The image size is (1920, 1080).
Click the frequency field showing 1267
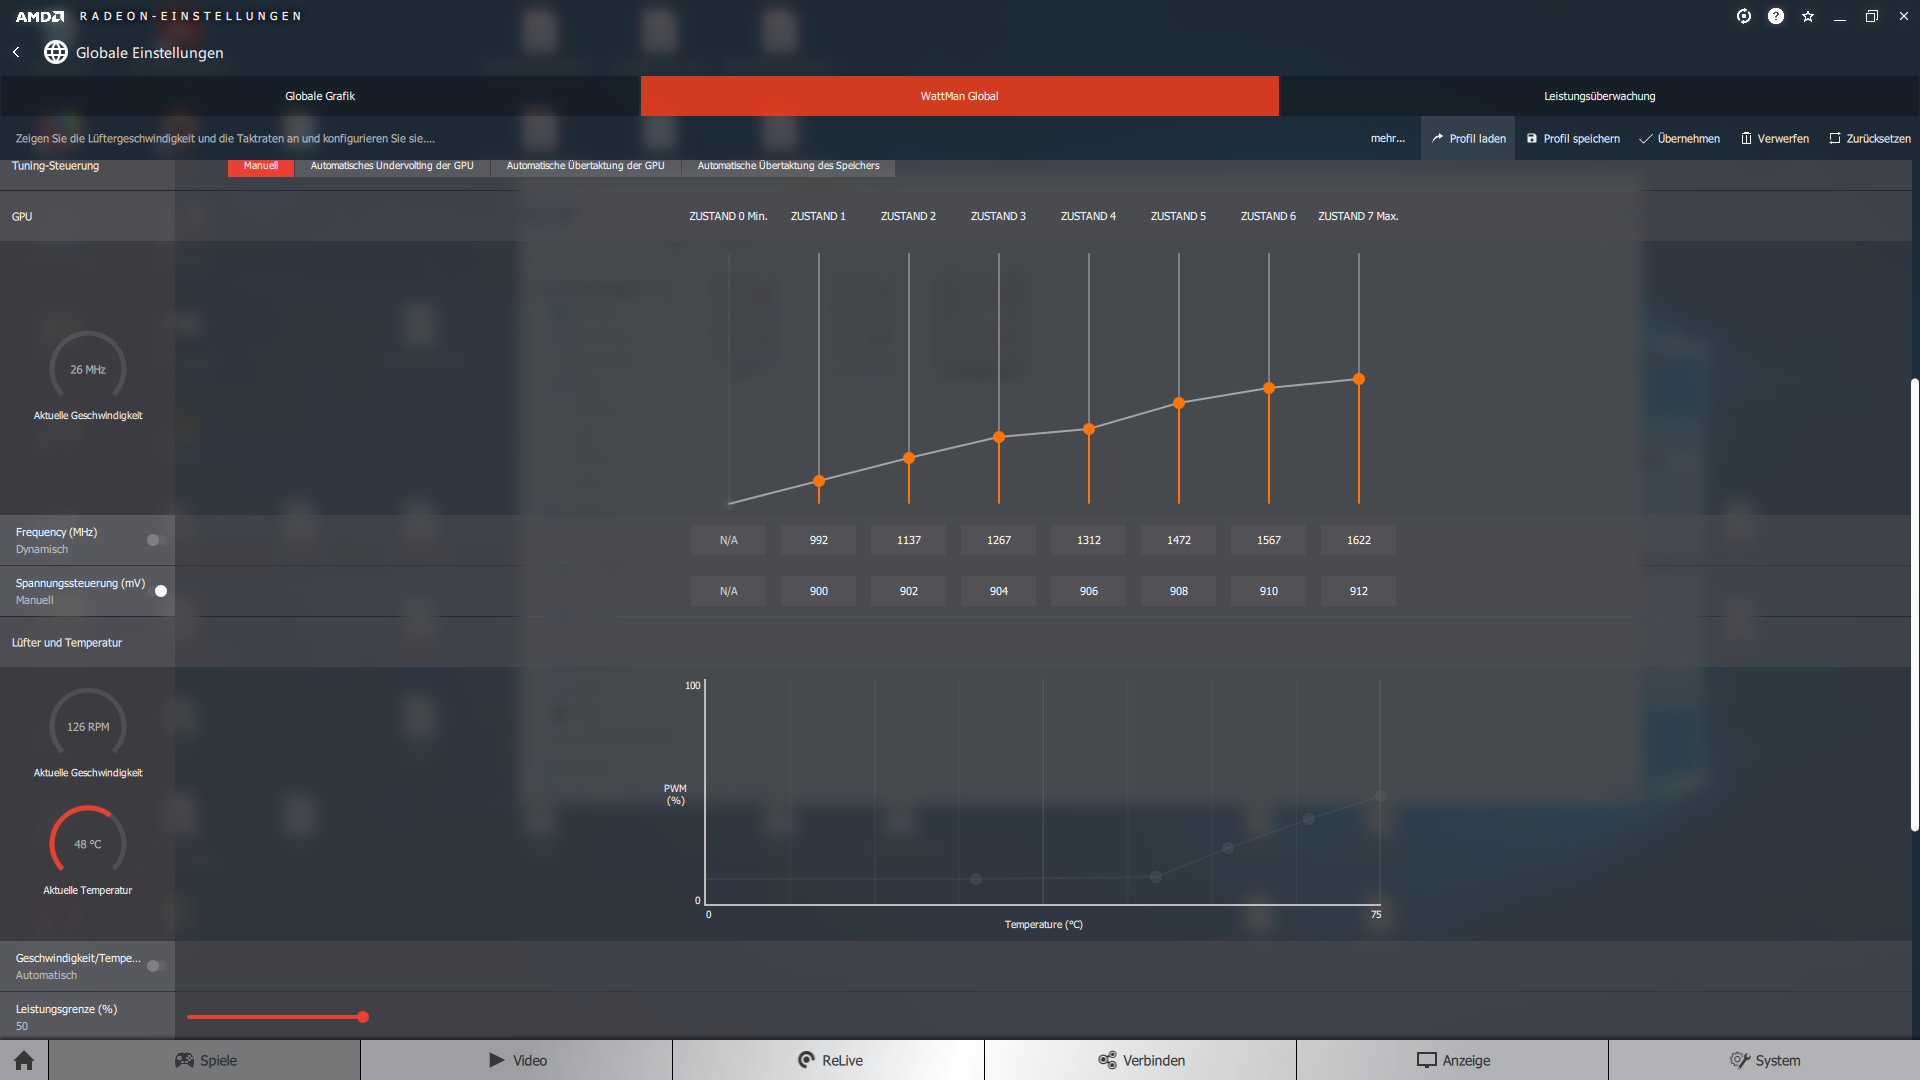(999, 540)
